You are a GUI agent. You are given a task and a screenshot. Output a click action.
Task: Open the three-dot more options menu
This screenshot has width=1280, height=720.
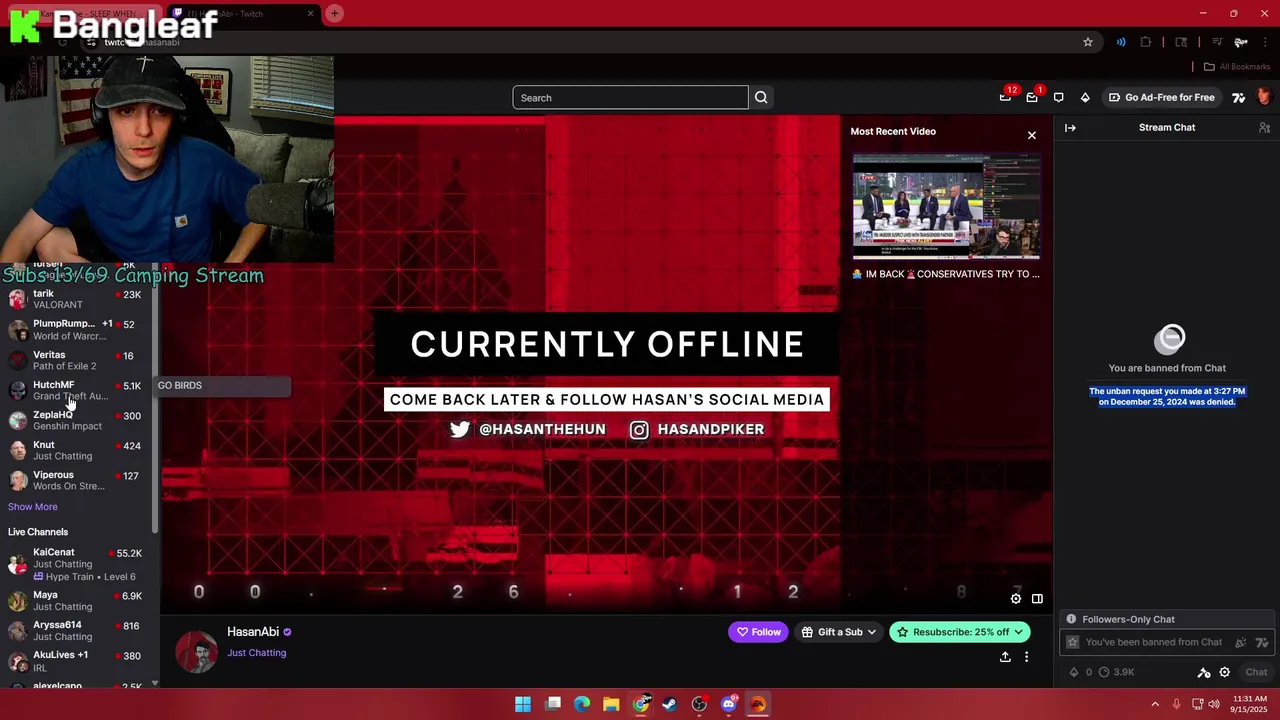pyautogui.click(x=1026, y=657)
